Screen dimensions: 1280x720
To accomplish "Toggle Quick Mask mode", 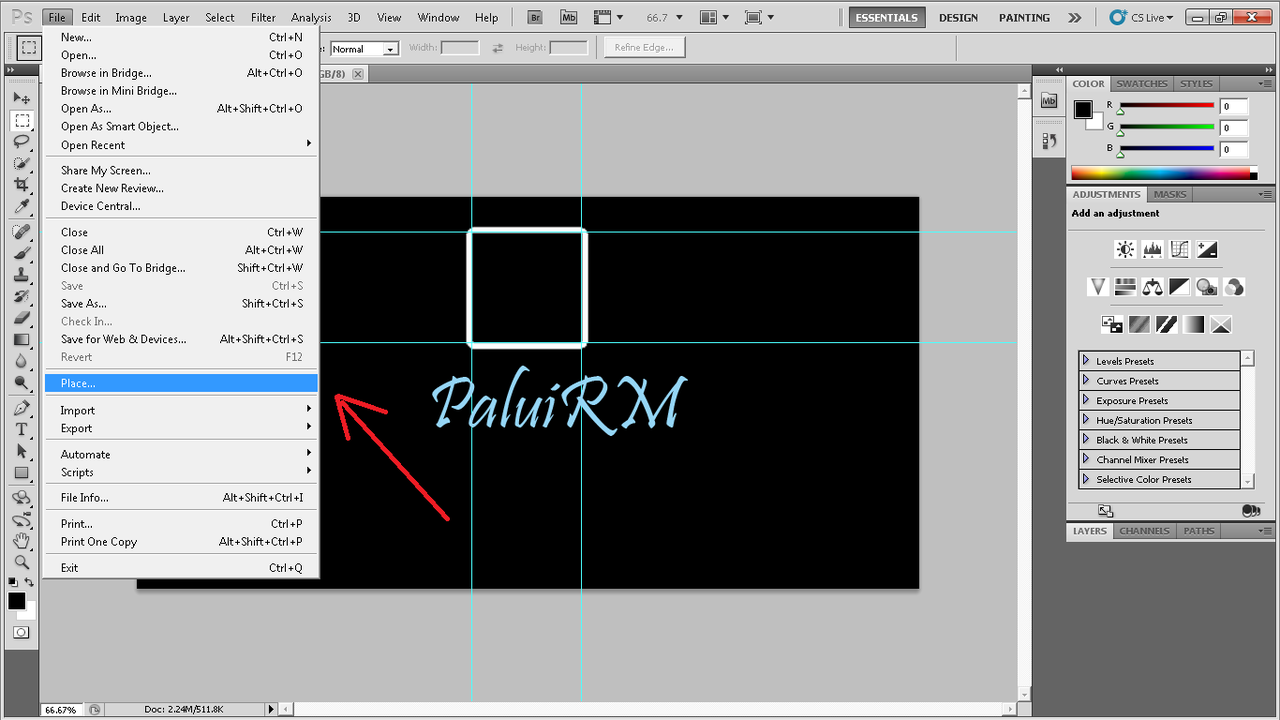I will [x=21, y=633].
